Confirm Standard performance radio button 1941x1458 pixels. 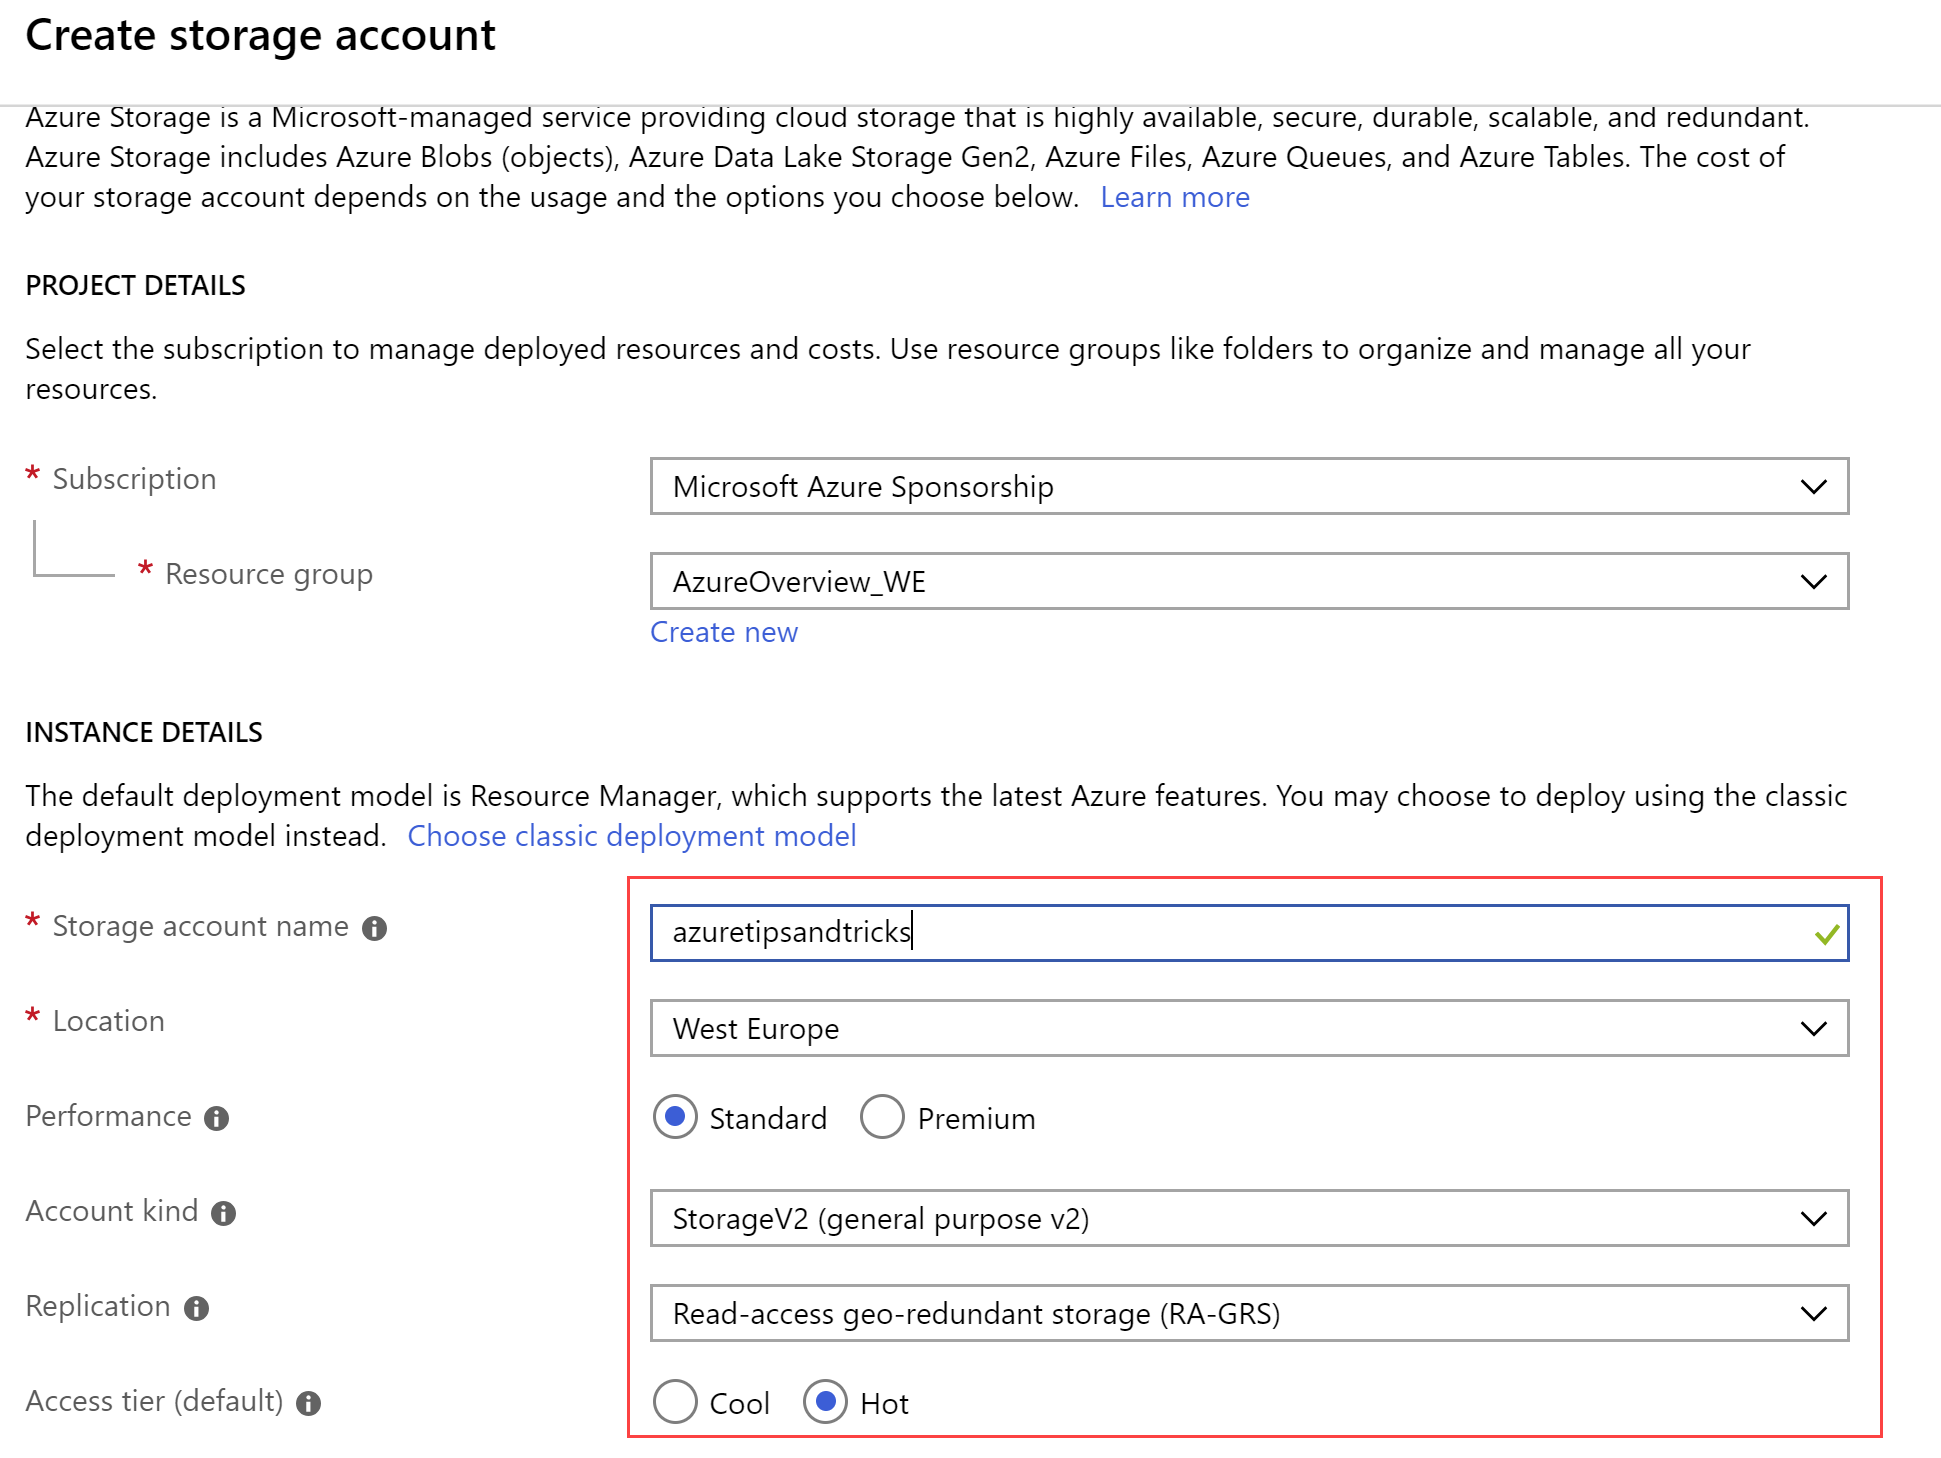675,1117
